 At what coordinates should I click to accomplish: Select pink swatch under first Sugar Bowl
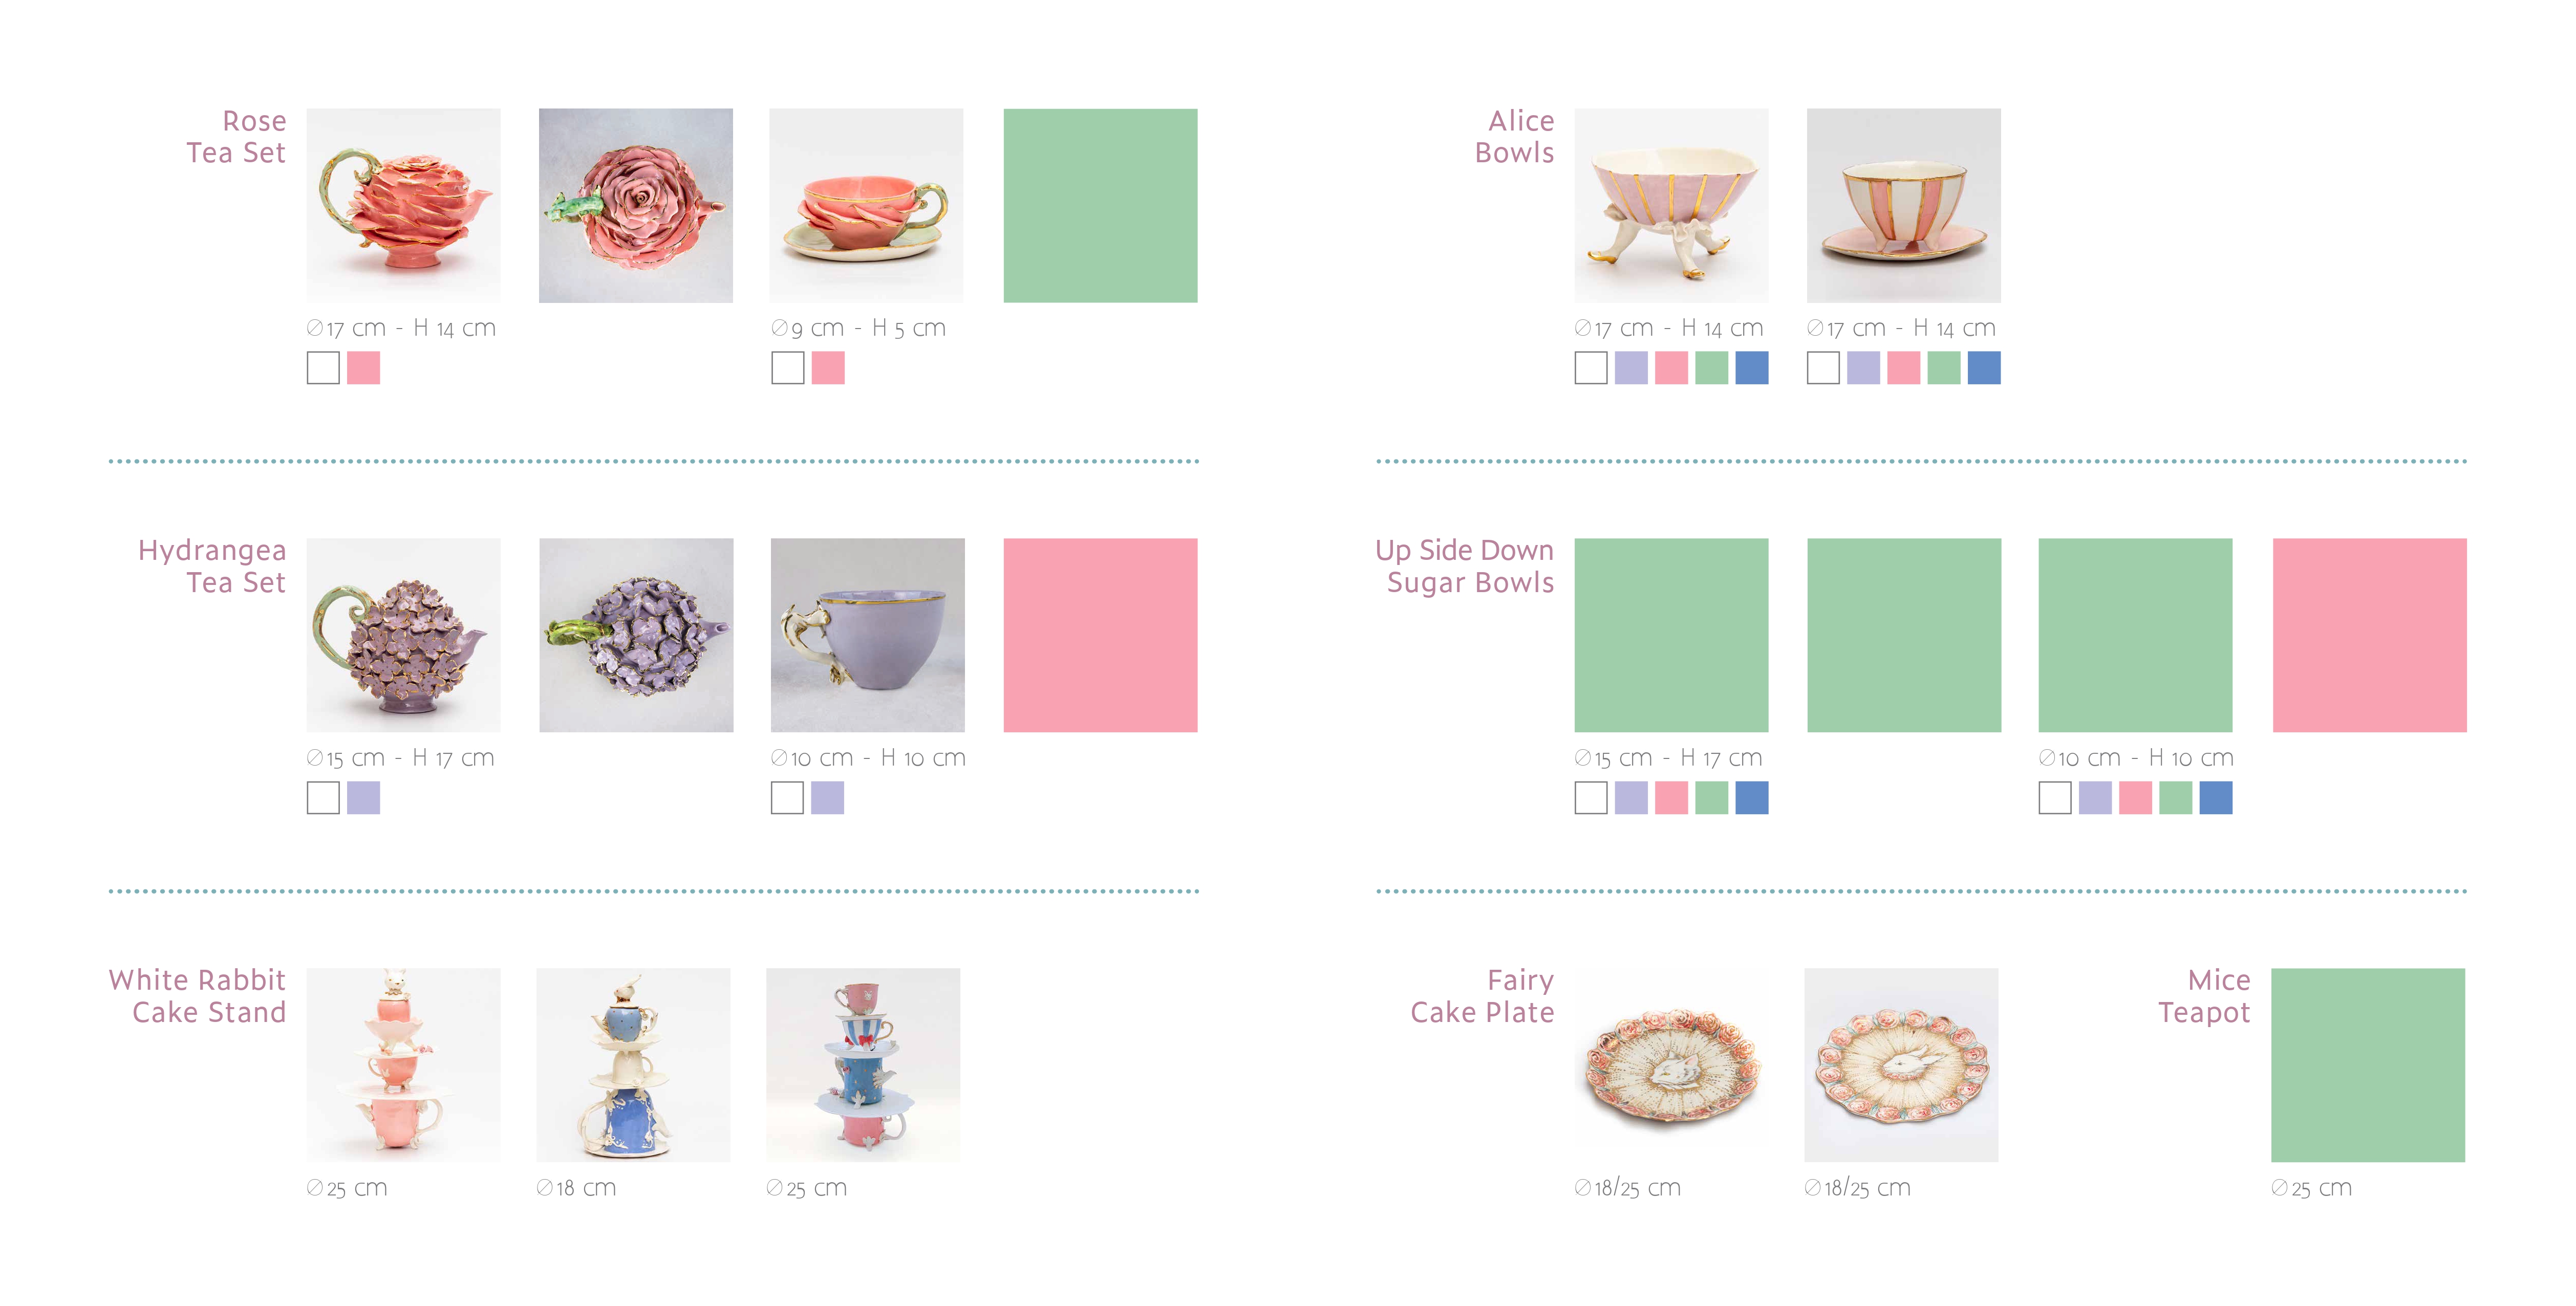1671,798
